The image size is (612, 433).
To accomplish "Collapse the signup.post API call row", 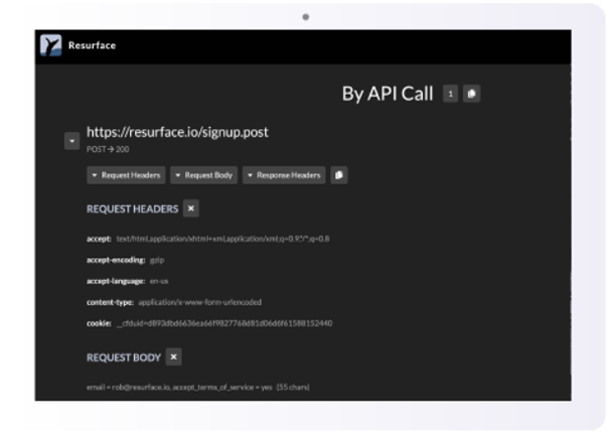I will coord(72,141).
